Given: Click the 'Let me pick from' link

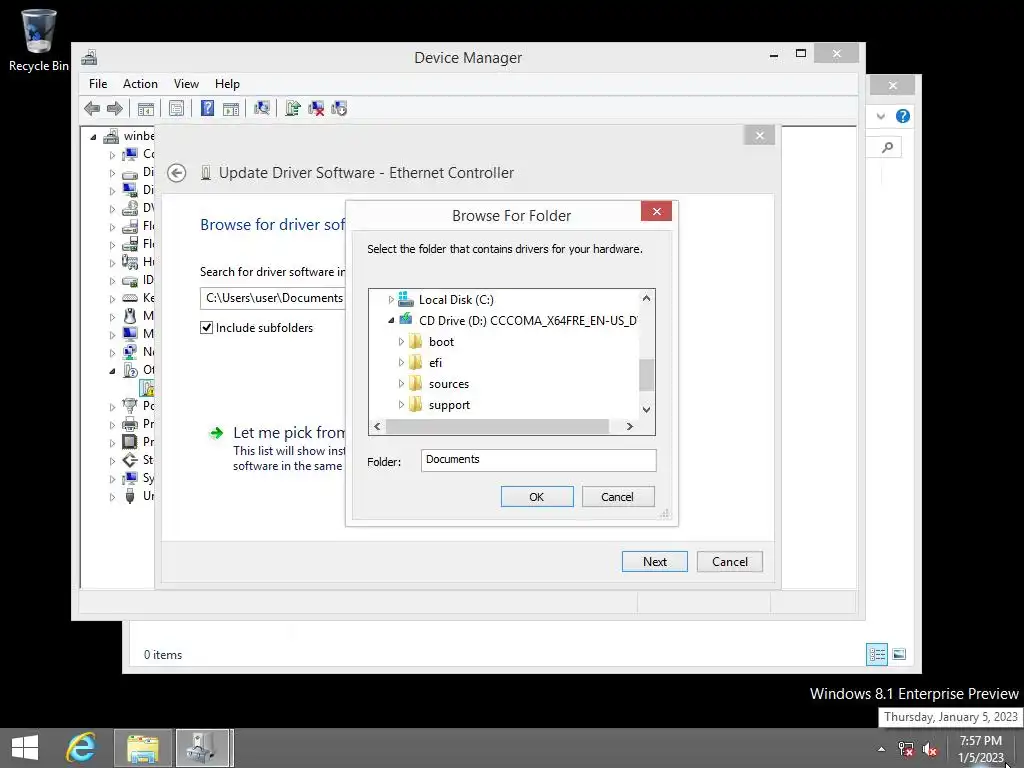Looking at the screenshot, I should click(x=289, y=432).
